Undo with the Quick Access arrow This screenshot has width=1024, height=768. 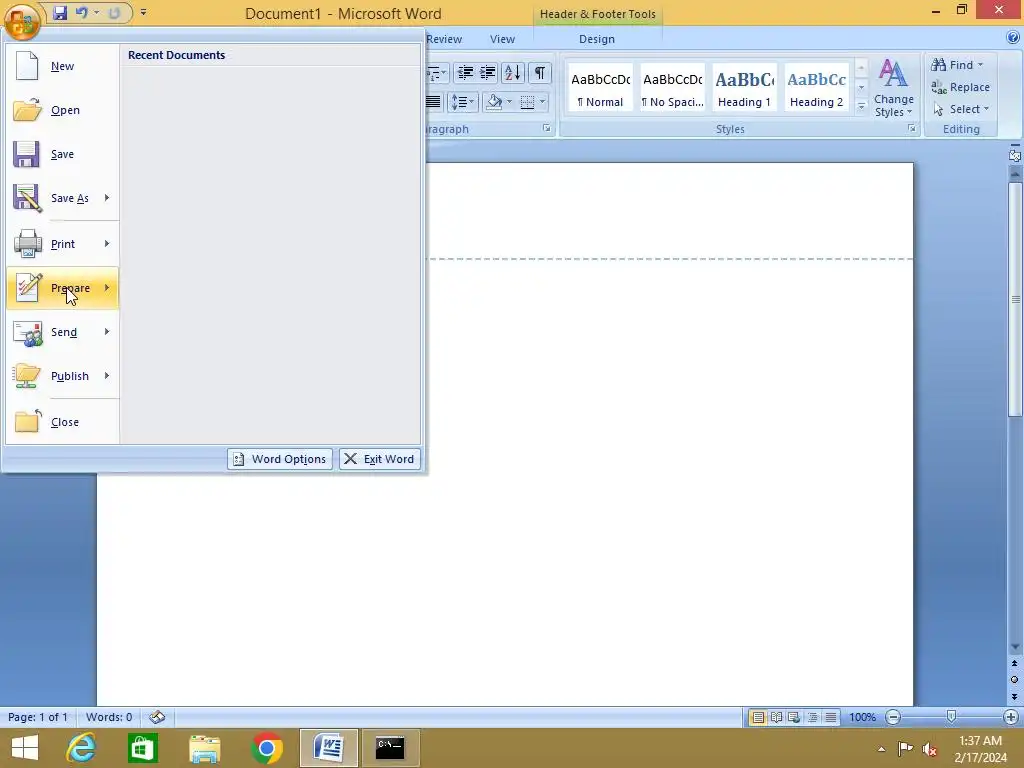(x=82, y=12)
